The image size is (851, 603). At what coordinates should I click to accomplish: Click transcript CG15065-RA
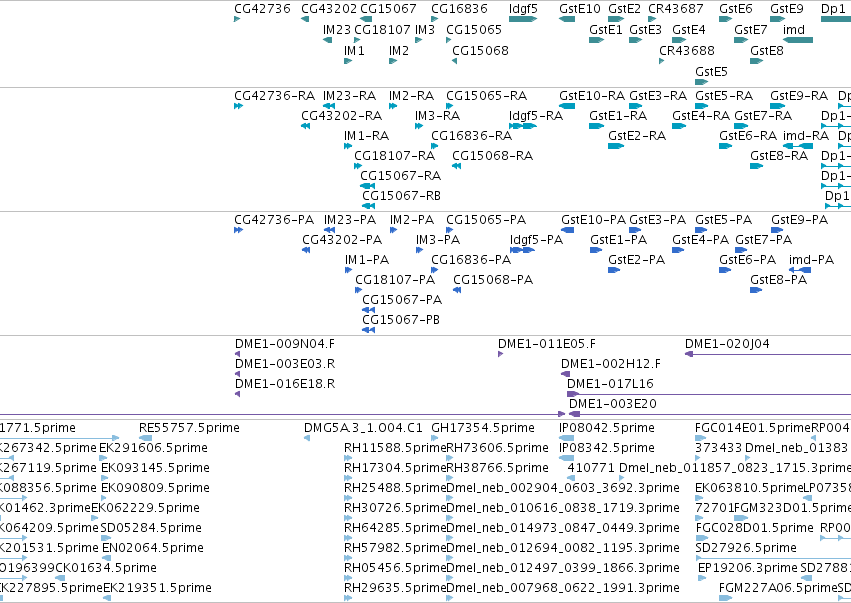[486, 96]
